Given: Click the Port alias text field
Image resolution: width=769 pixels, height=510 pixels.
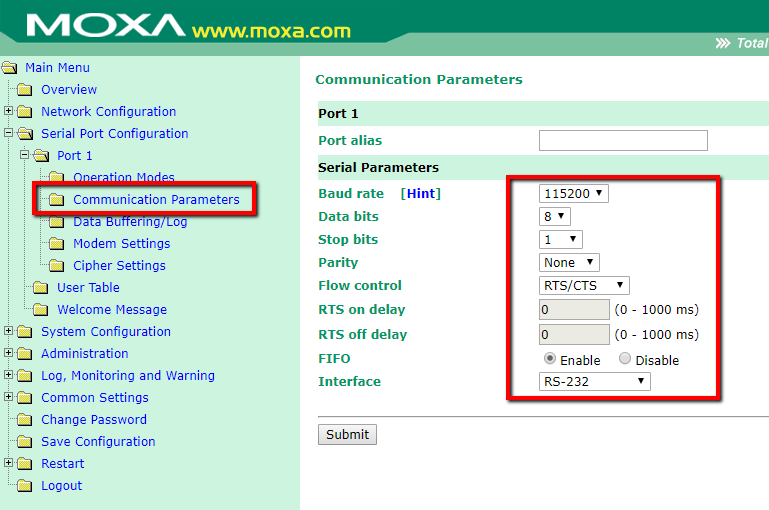Looking at the screenshot, I should point(622,141).
